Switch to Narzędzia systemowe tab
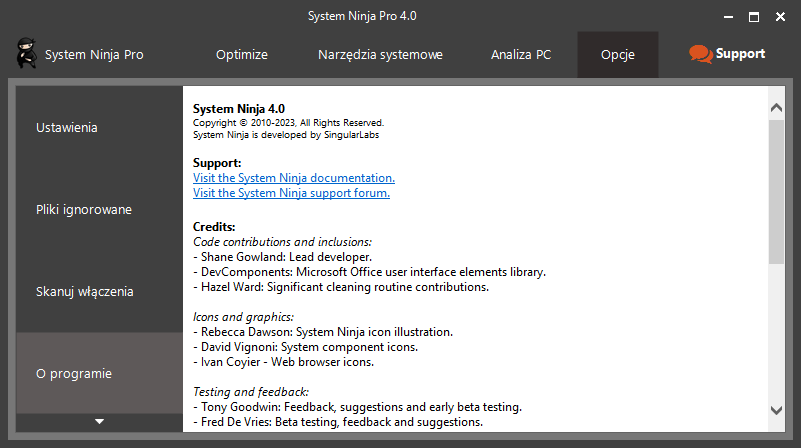 coord(380,55)
